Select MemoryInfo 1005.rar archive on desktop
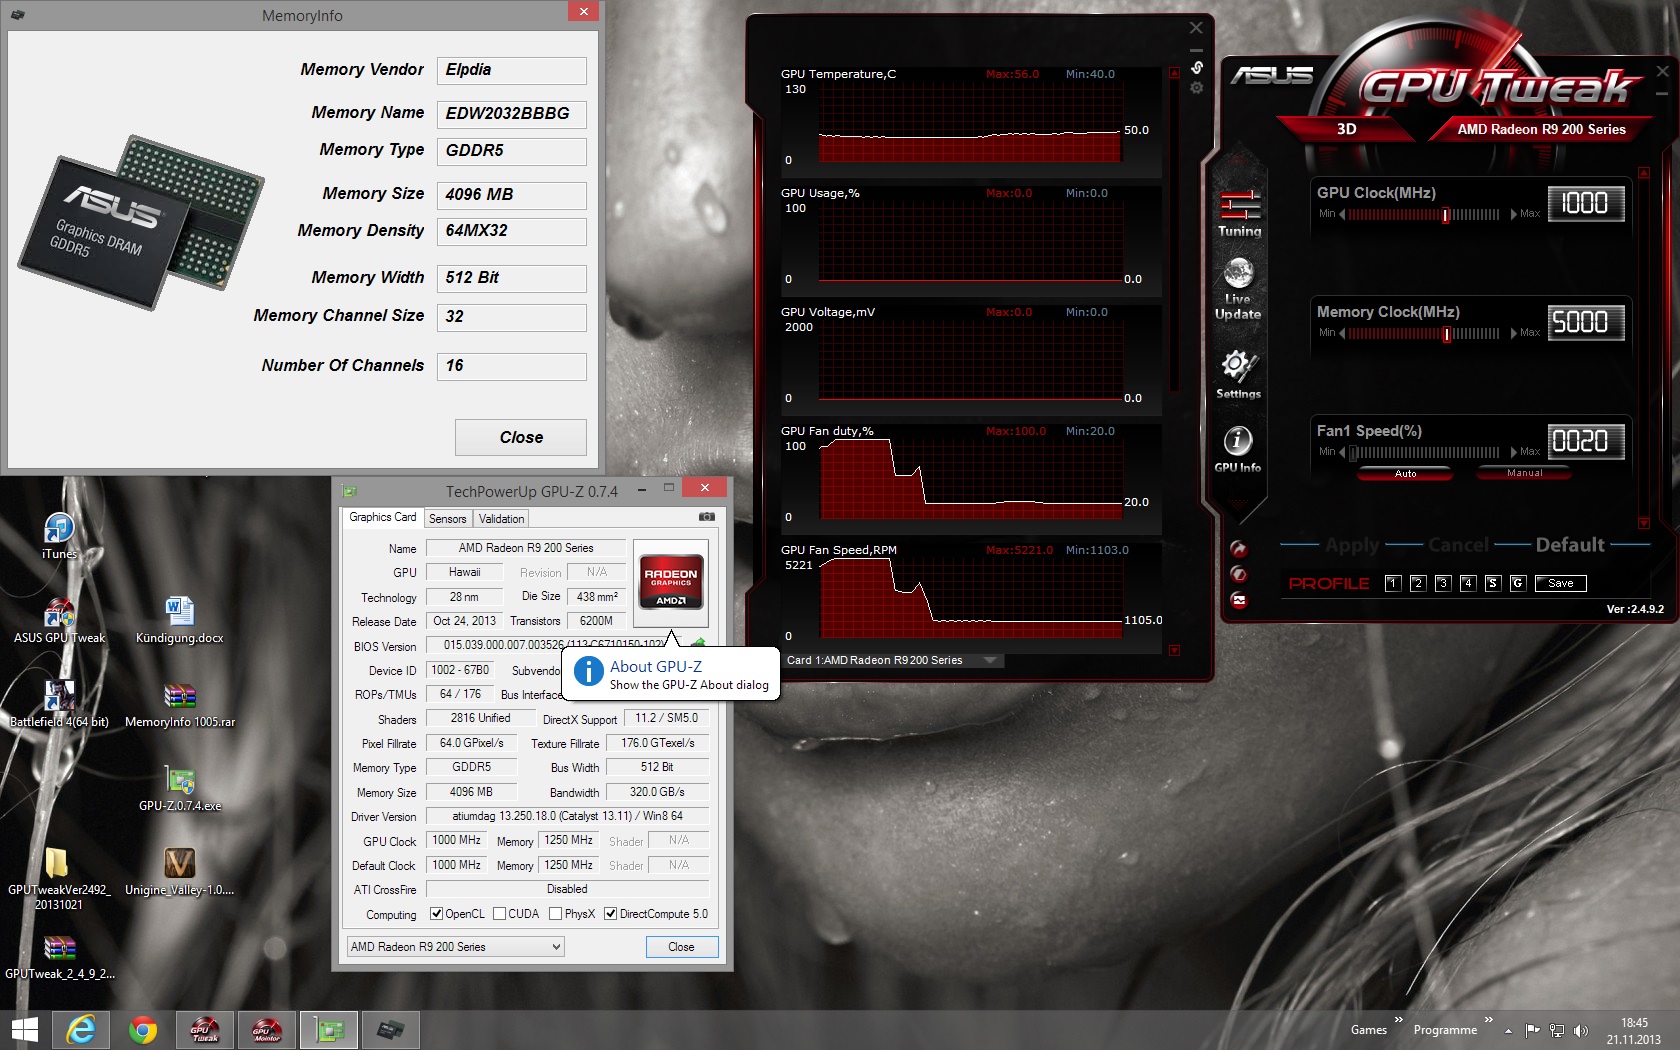The height and width of the screenshot is (1050, 1680). click(180, 704)
